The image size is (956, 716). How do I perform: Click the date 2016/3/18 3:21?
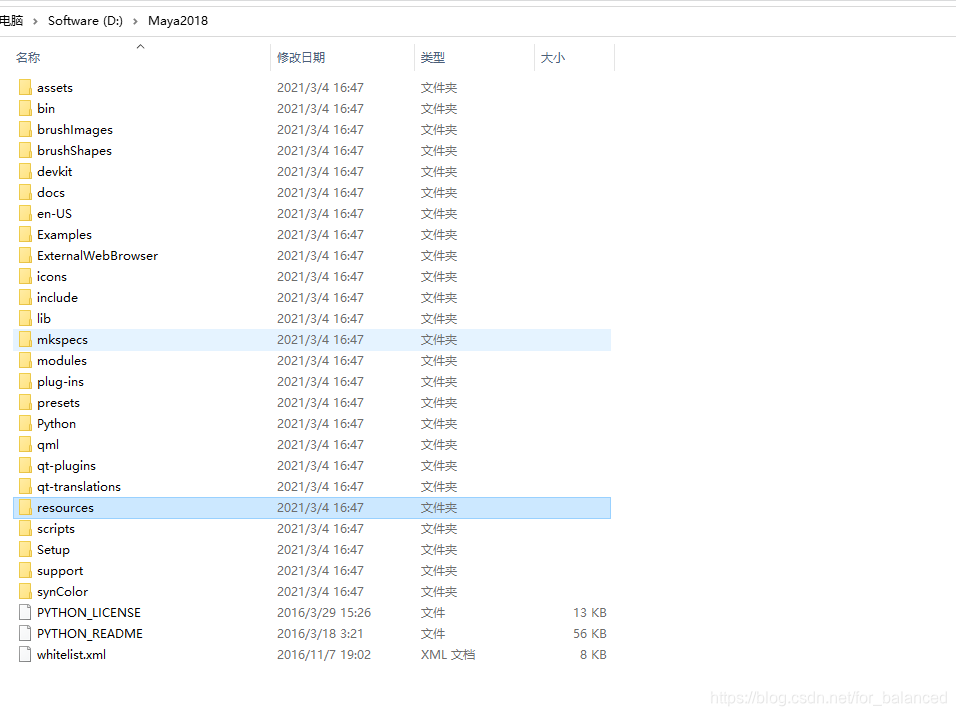[320, 634]
